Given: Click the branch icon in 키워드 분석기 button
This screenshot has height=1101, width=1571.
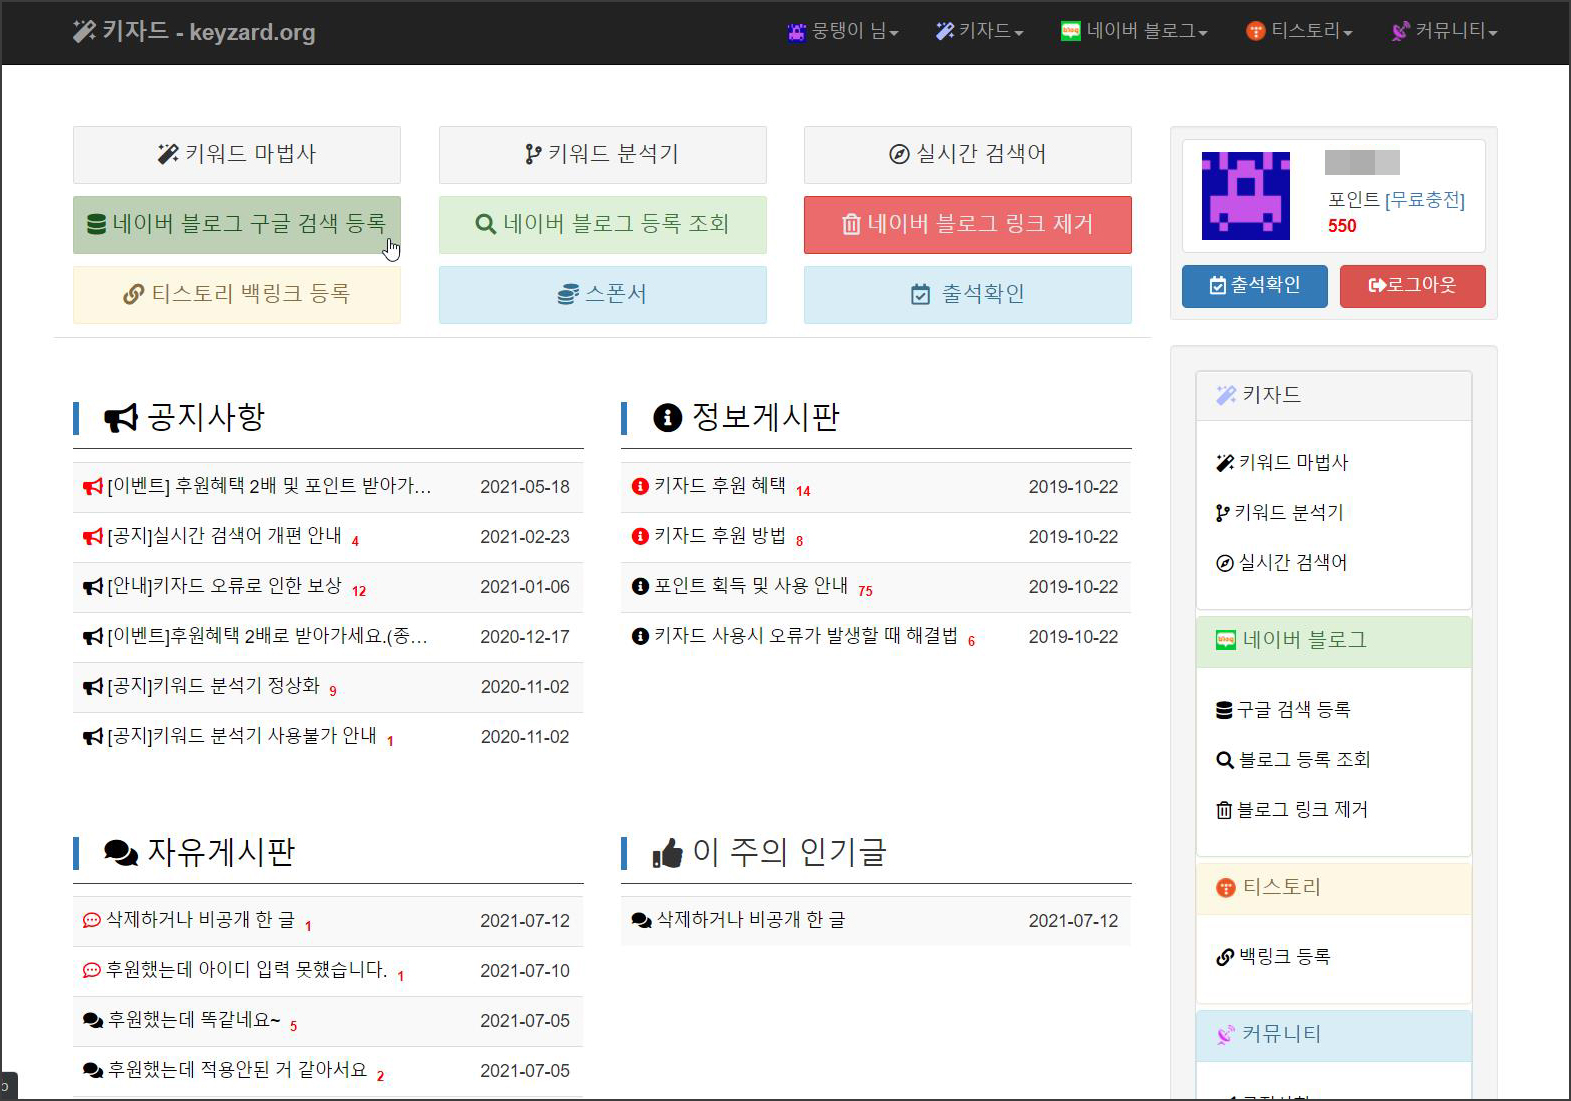Looking at the screenshot, I should [533, 154].
